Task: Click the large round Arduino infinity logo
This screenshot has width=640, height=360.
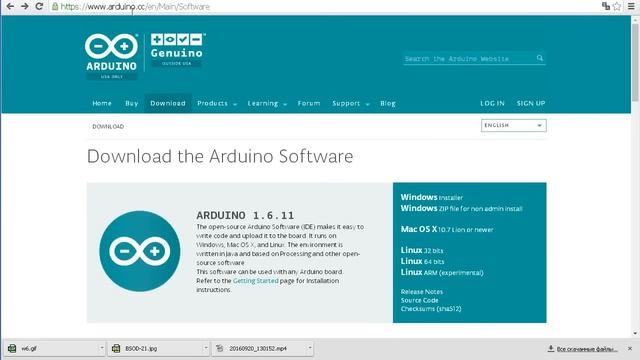Action: [x=140, y=251]
